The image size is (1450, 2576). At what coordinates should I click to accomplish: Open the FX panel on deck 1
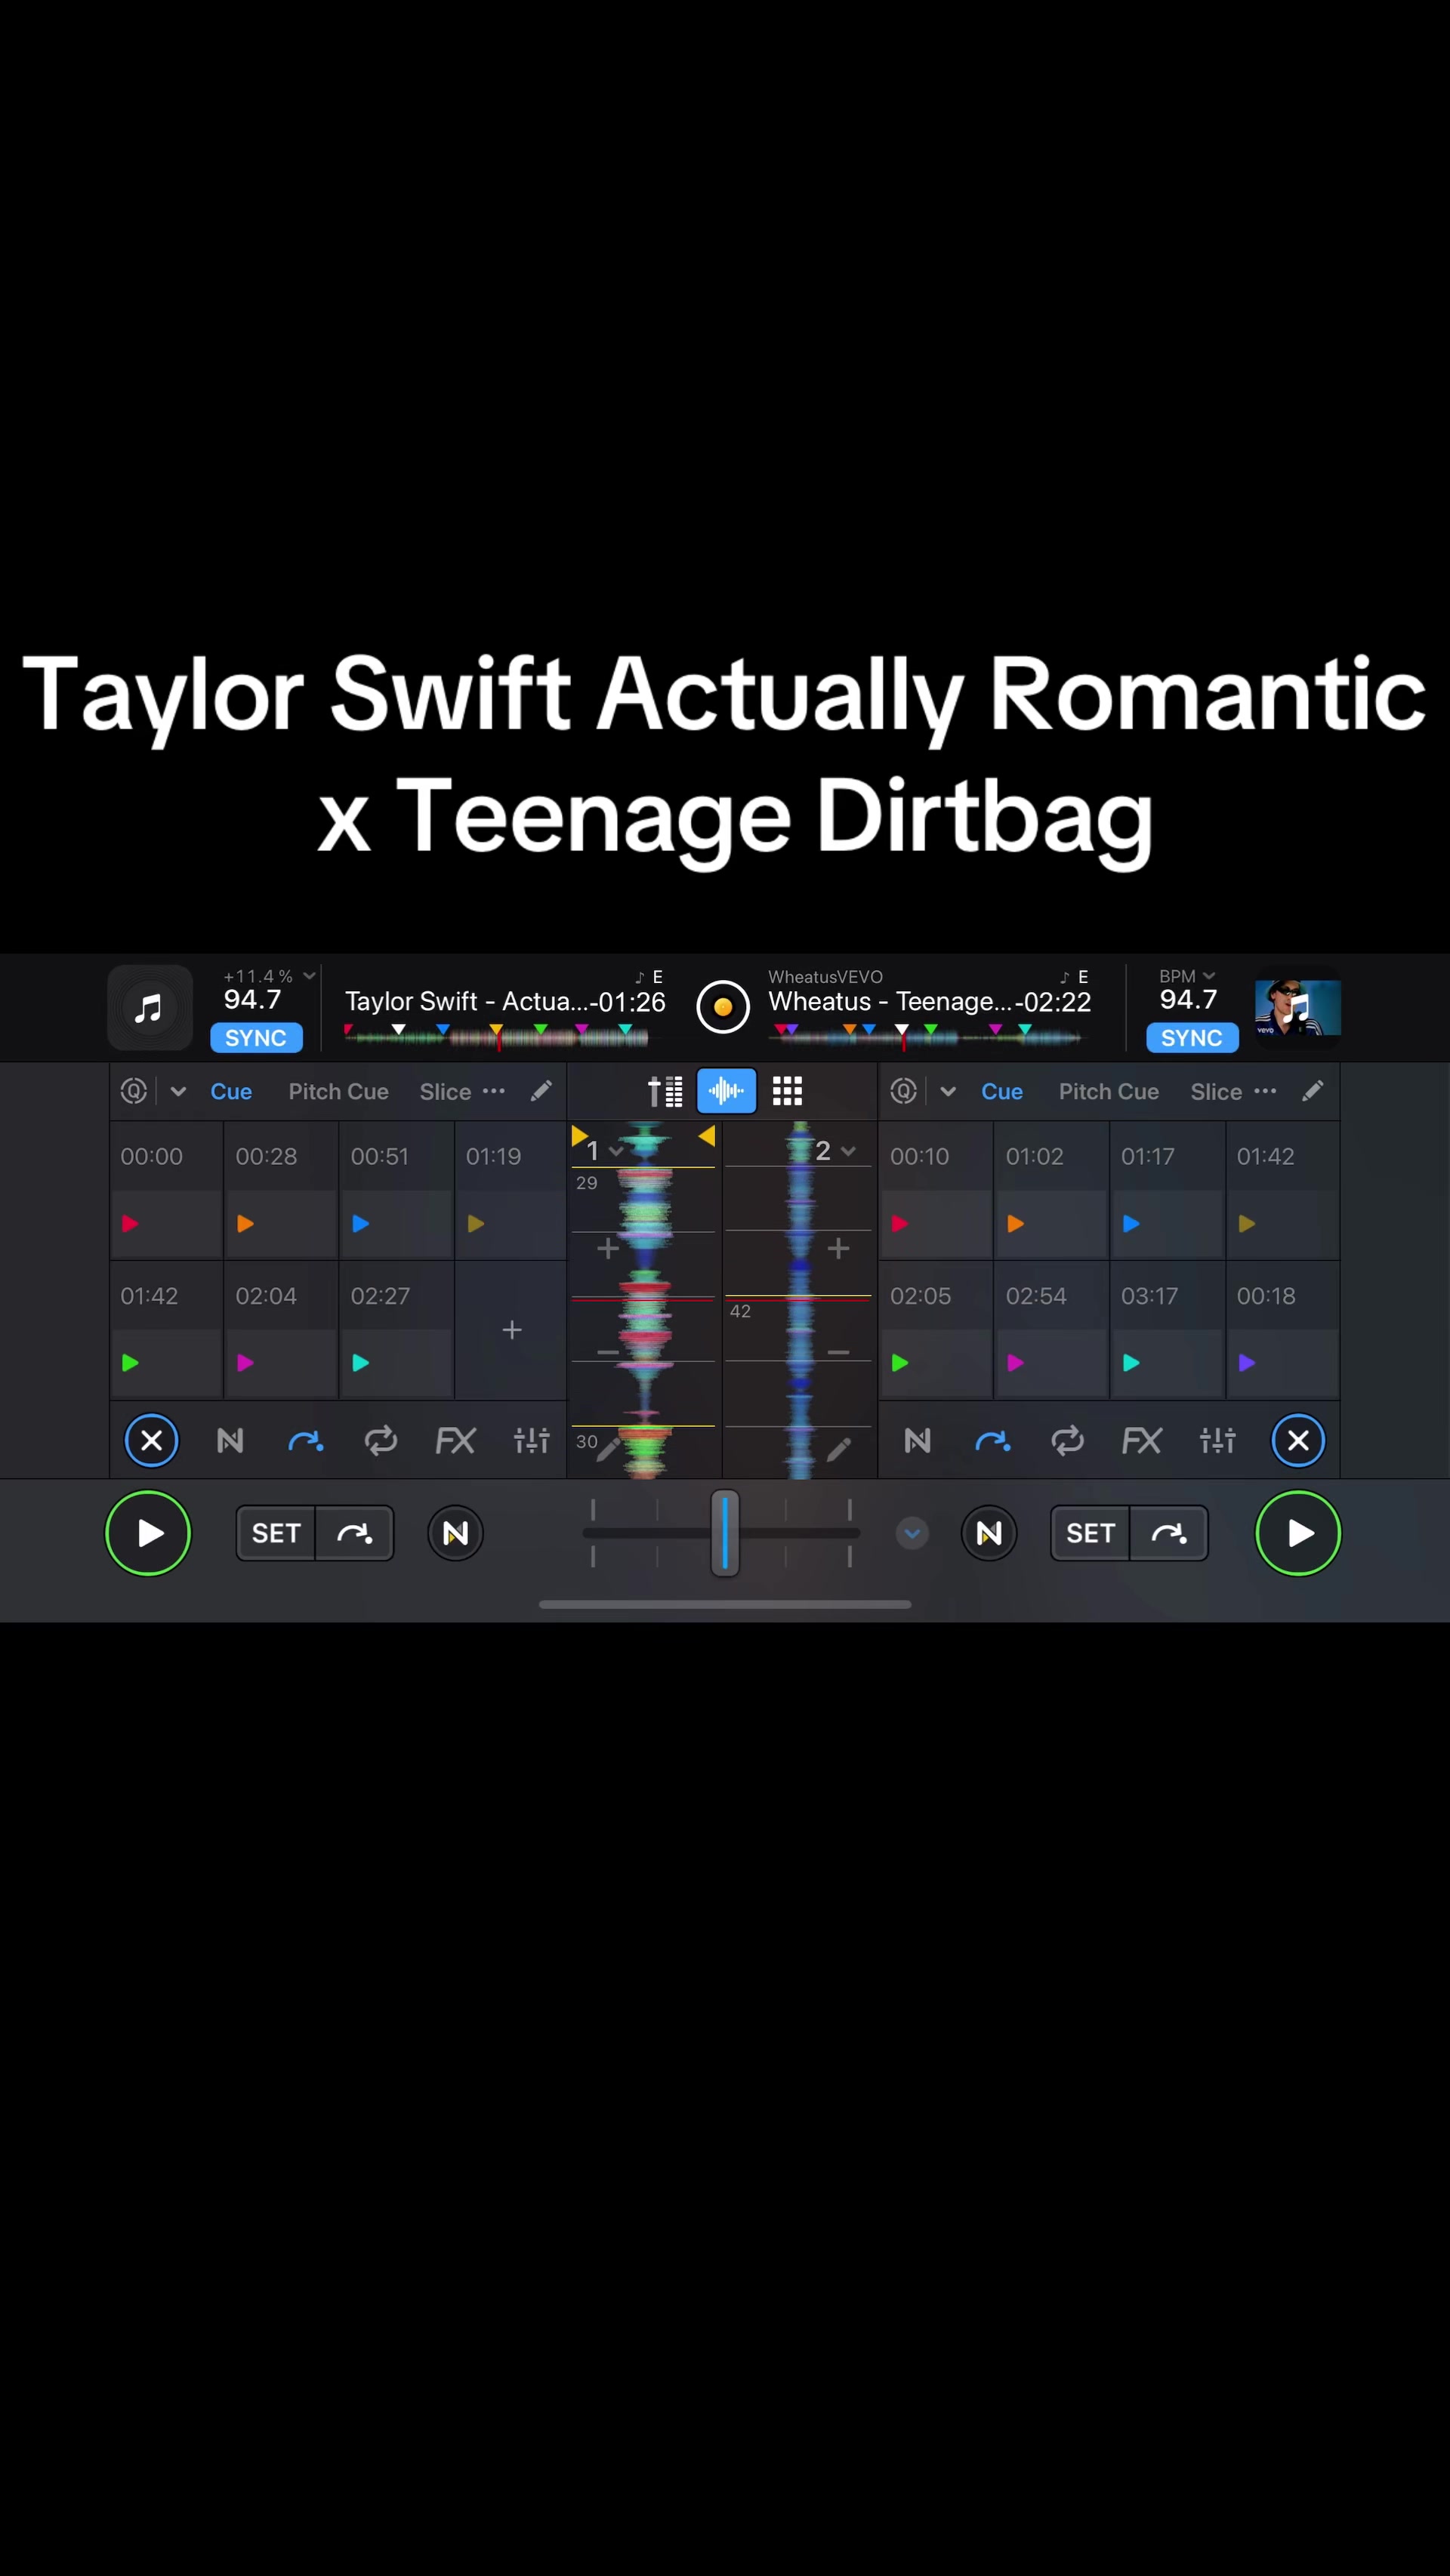(455, 1440)
